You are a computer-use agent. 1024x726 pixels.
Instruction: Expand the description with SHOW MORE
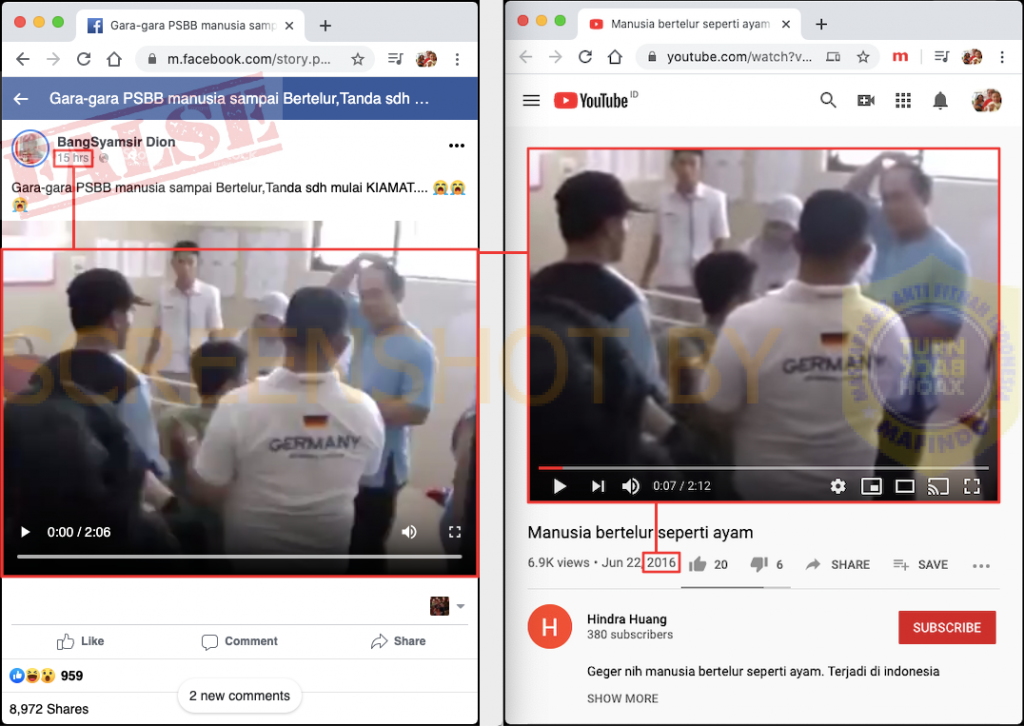click(x=622, y=699)
